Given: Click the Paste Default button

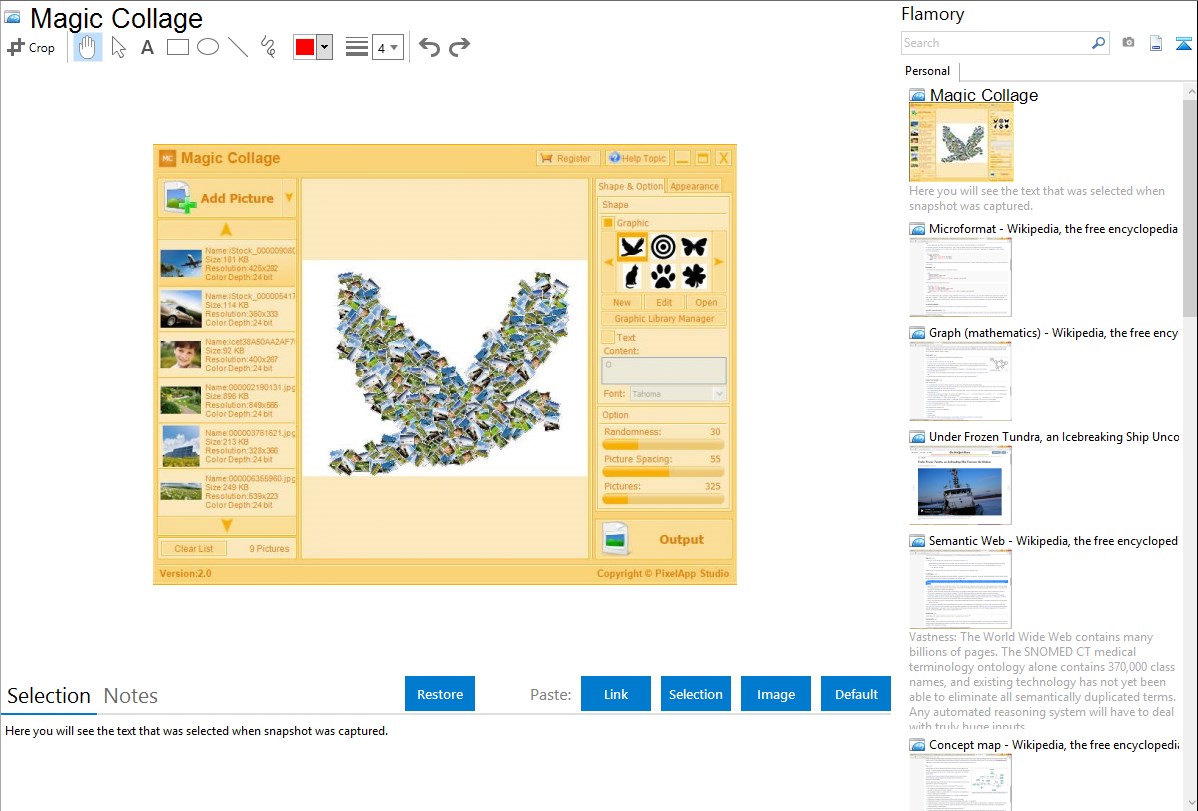Looking at the screenshot, I should (856, 694).
